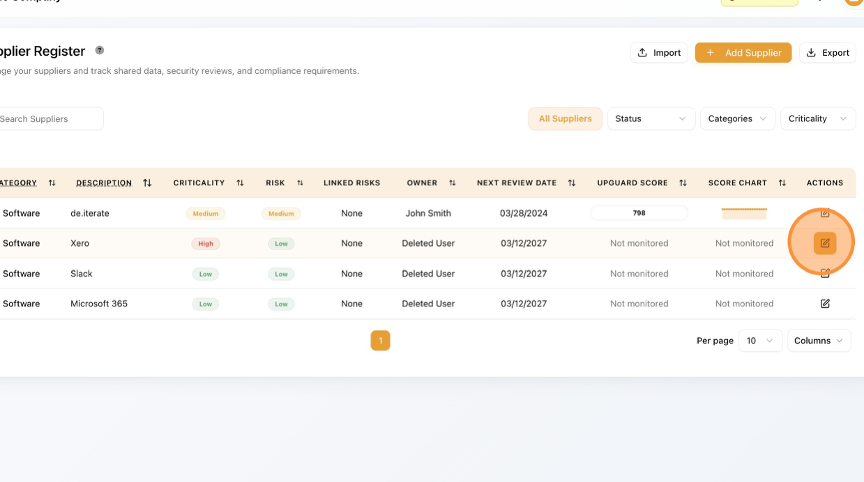Sort by UpGuard Score column arrows
Image resolution: width=864 pixels, height=482 pixels.
tap(683, 183)
